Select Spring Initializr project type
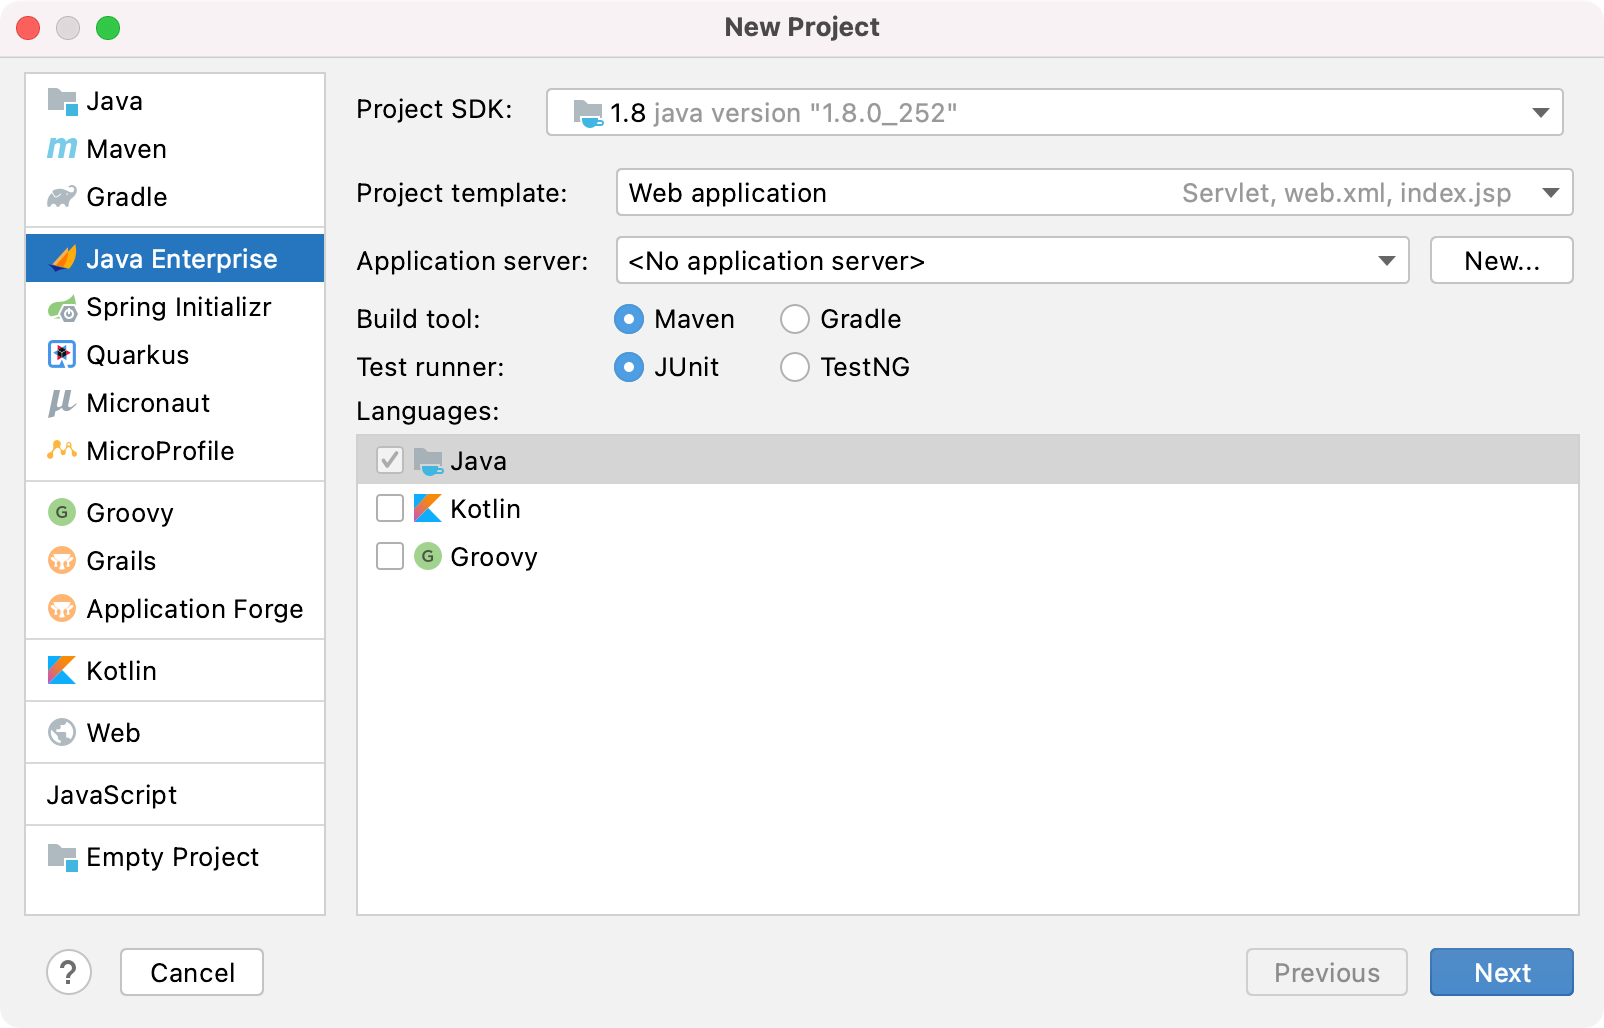 [175, 307]
